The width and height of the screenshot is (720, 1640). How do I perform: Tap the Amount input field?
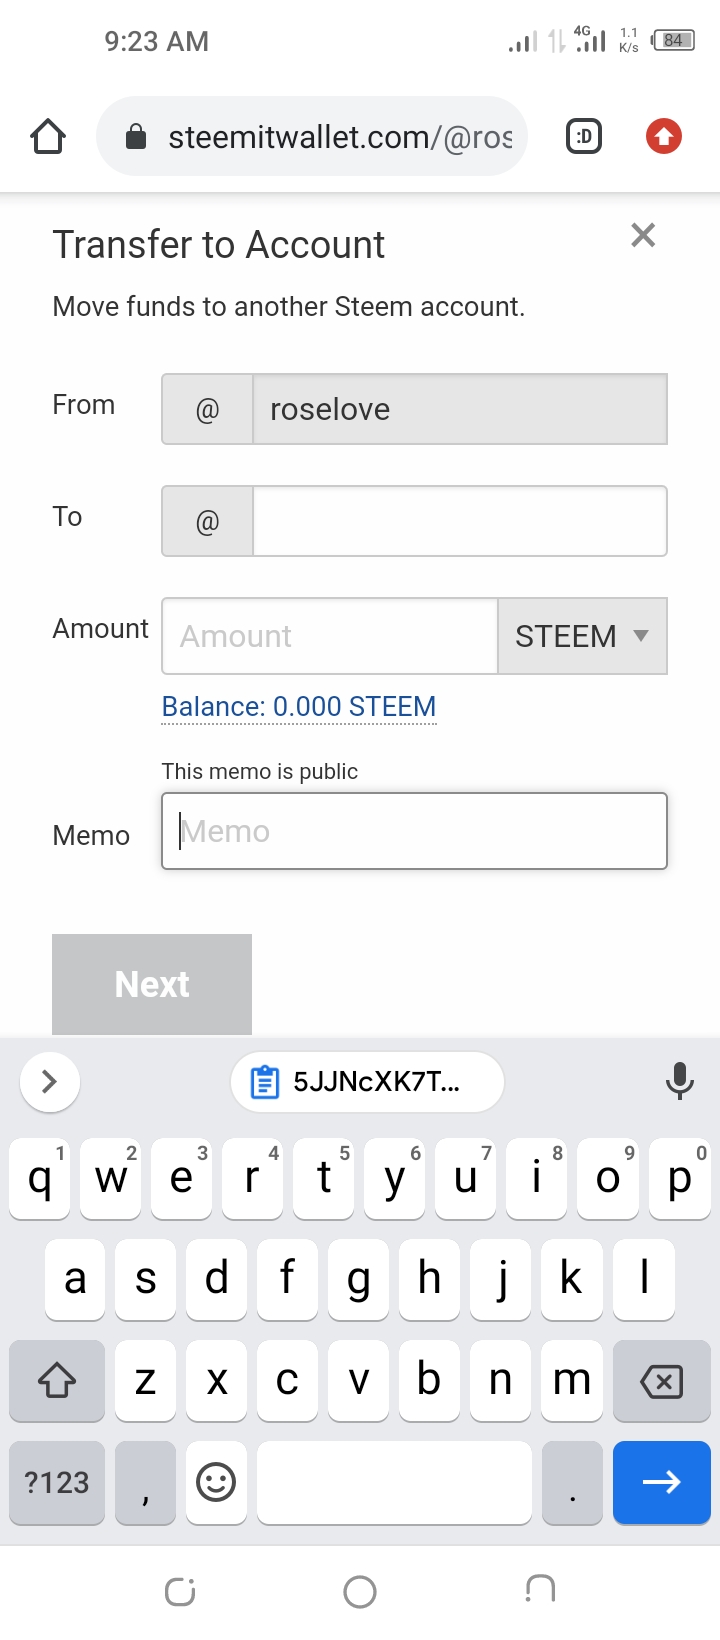click(x=330, y=636)
